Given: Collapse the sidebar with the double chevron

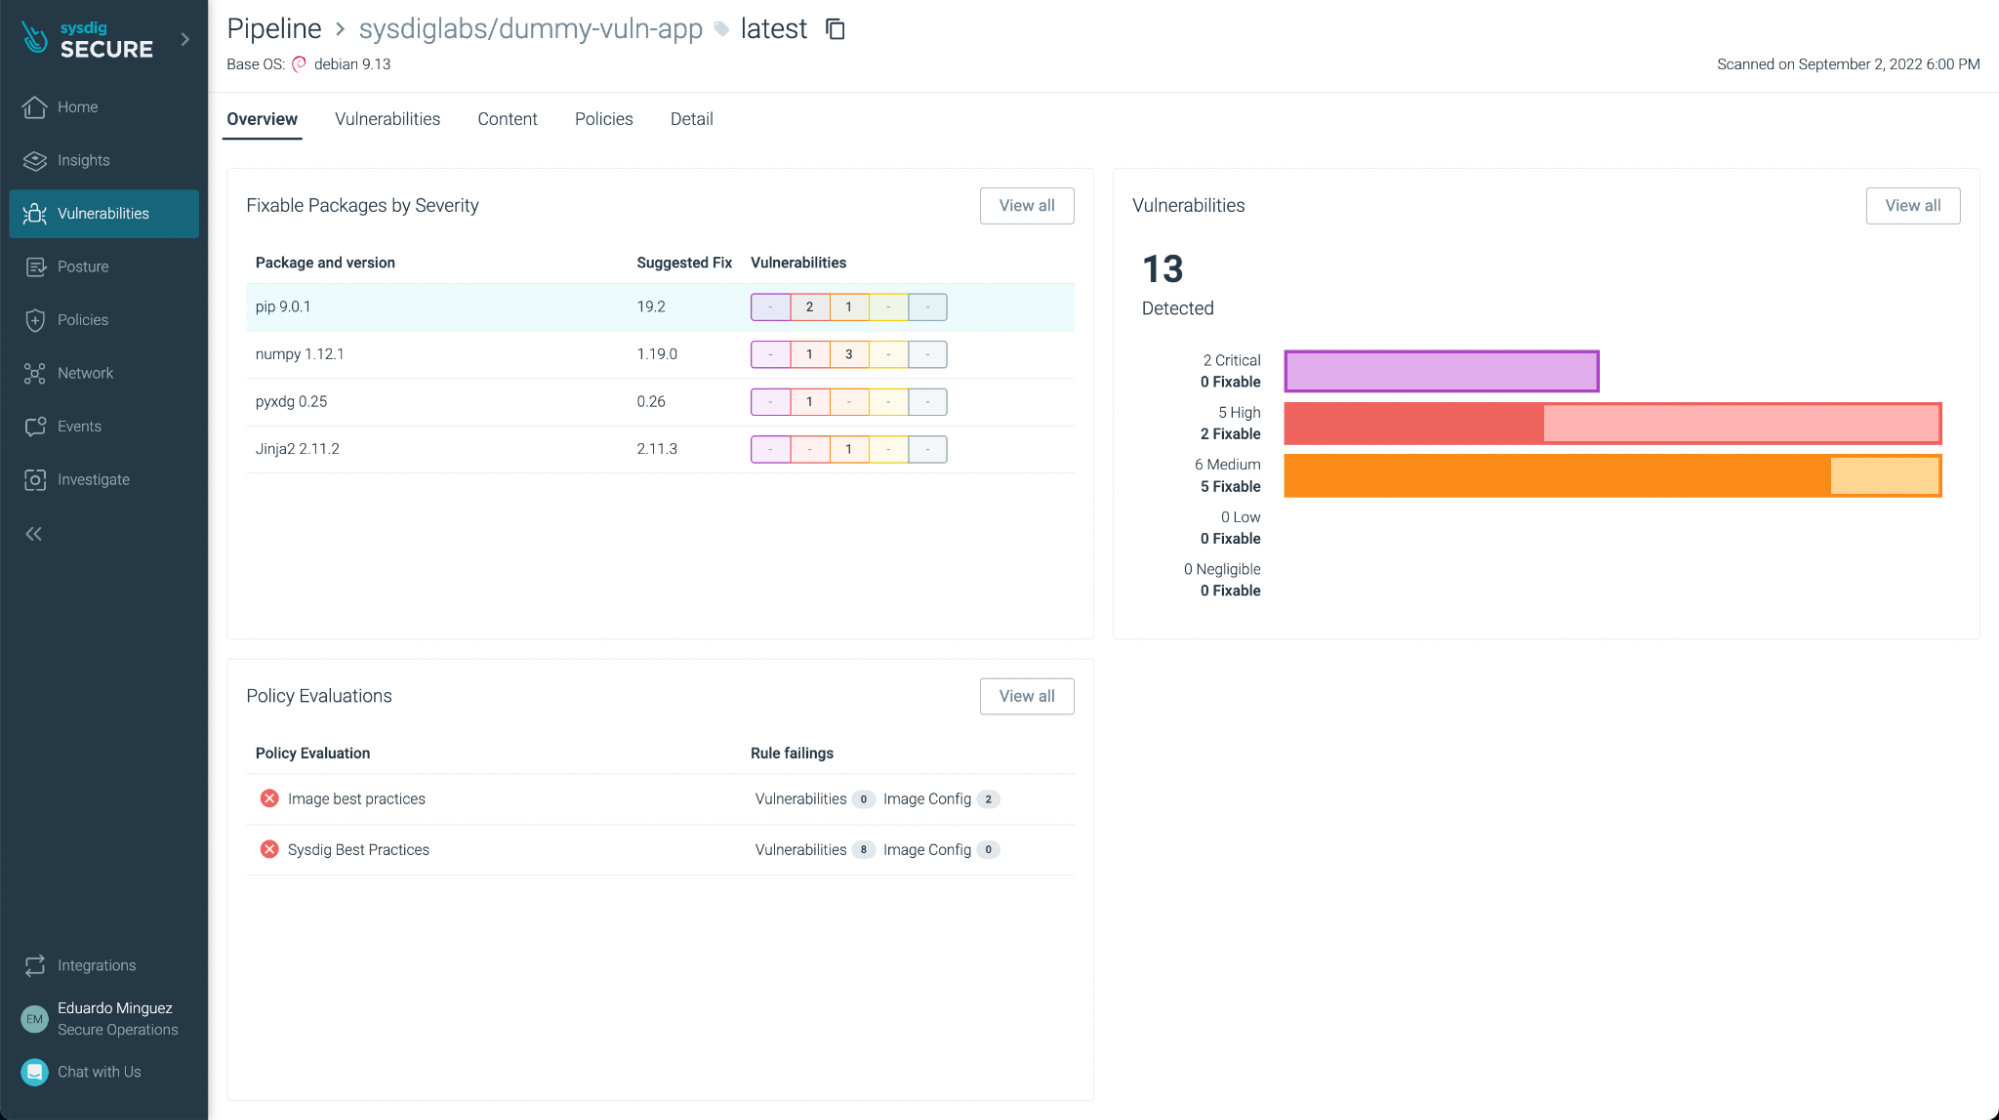Looking at the screenshot, I should point(34,534).
